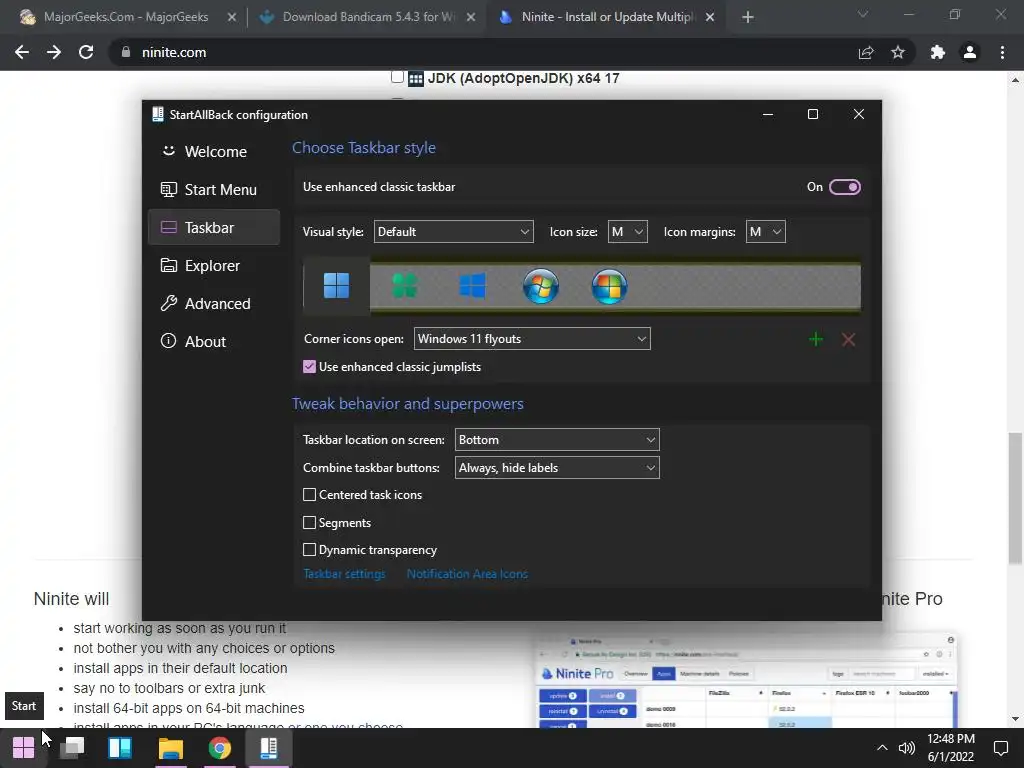Uncheck Use enhanced classic jumplists
Image resolution: width=1024 pixels, height=768 pixels.
(x=310, y=367)
